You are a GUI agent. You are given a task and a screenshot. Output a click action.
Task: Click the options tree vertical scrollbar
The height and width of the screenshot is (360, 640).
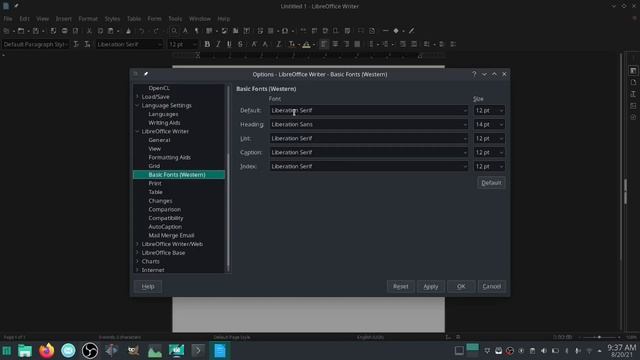coord(228,178)
